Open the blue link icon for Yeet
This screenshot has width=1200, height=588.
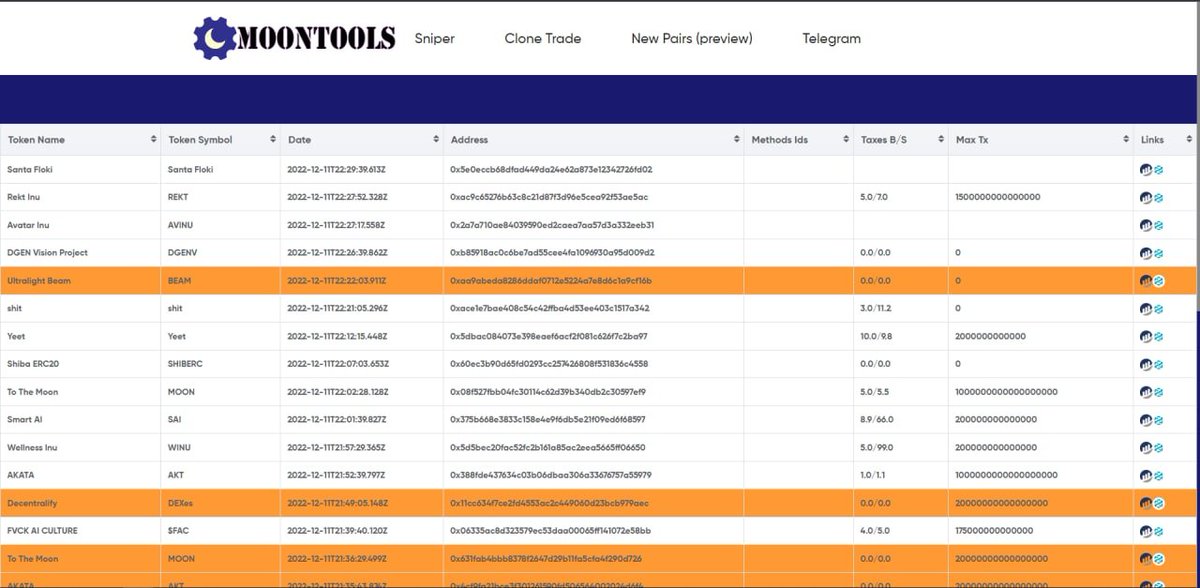pos(1158,337)
